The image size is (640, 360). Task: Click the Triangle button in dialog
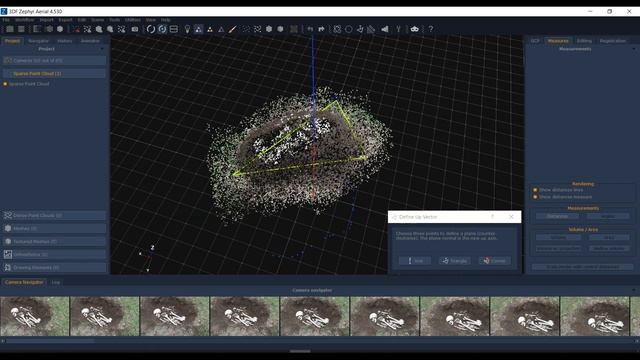coord(455,260)
